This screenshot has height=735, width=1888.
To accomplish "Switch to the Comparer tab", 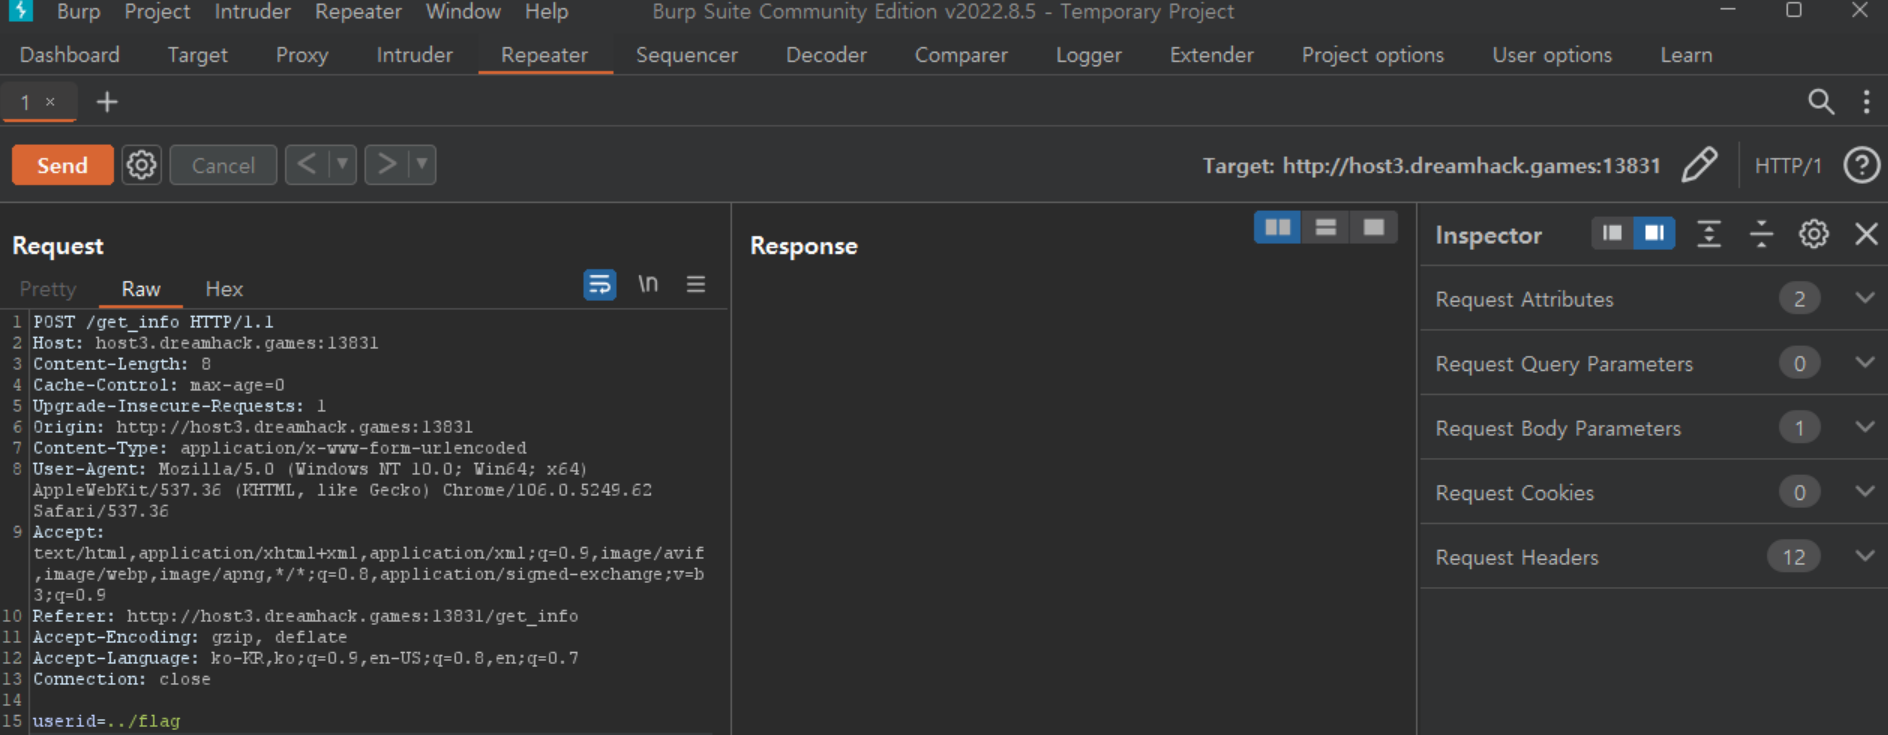I will (x=961, y=55).
